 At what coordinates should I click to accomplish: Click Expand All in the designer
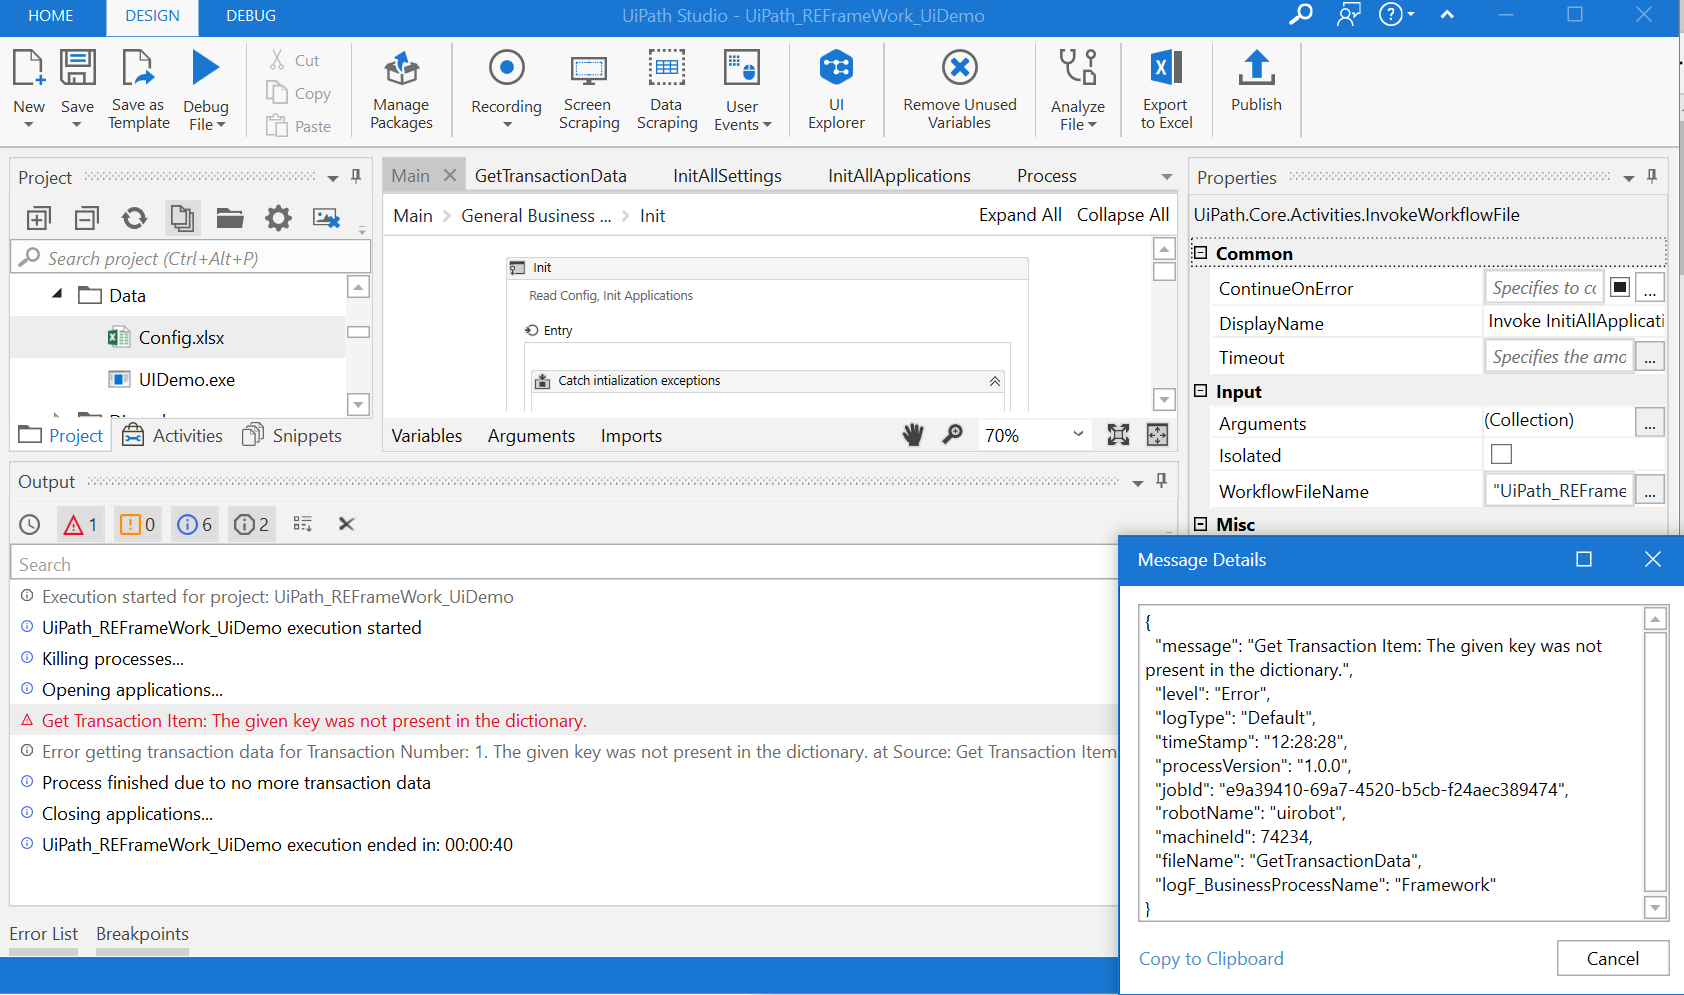click(1020, 215)
